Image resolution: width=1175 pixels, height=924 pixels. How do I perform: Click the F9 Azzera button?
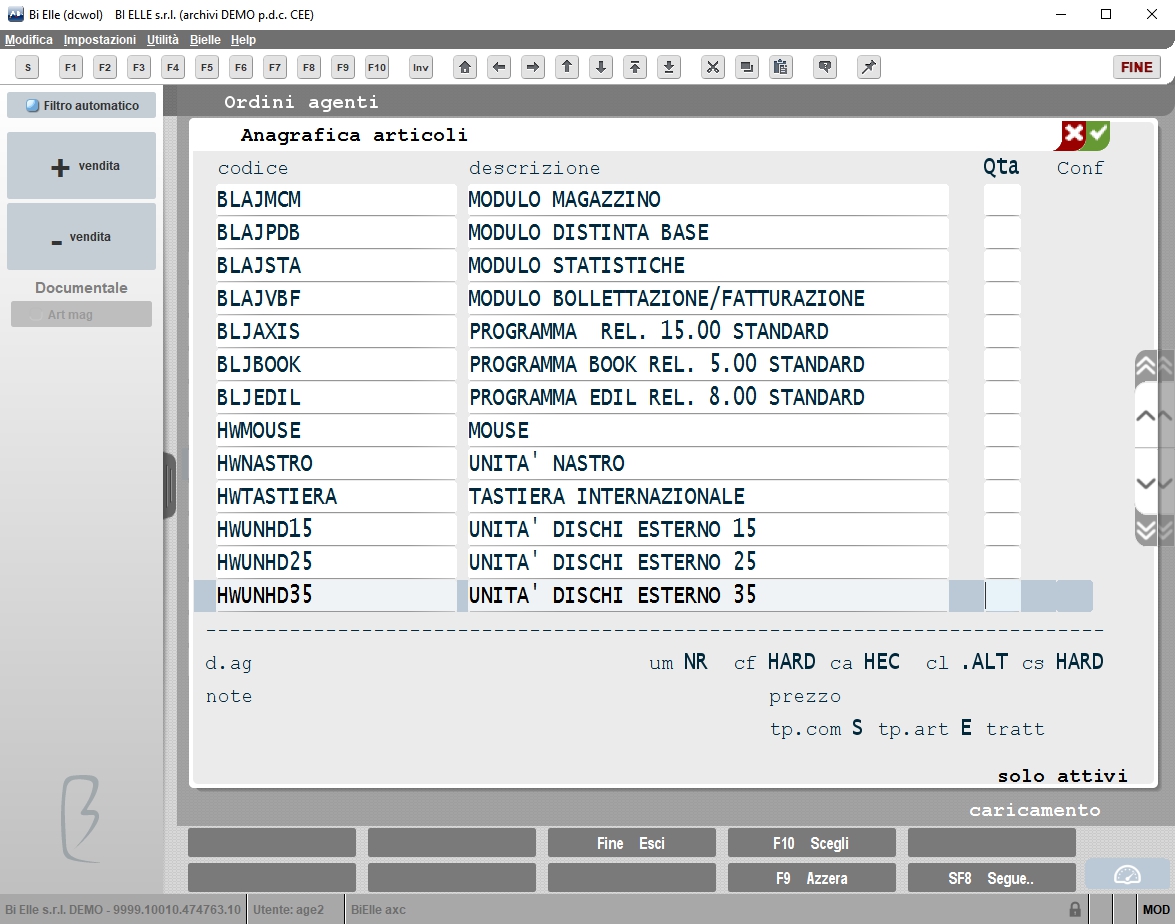point(812,878)
